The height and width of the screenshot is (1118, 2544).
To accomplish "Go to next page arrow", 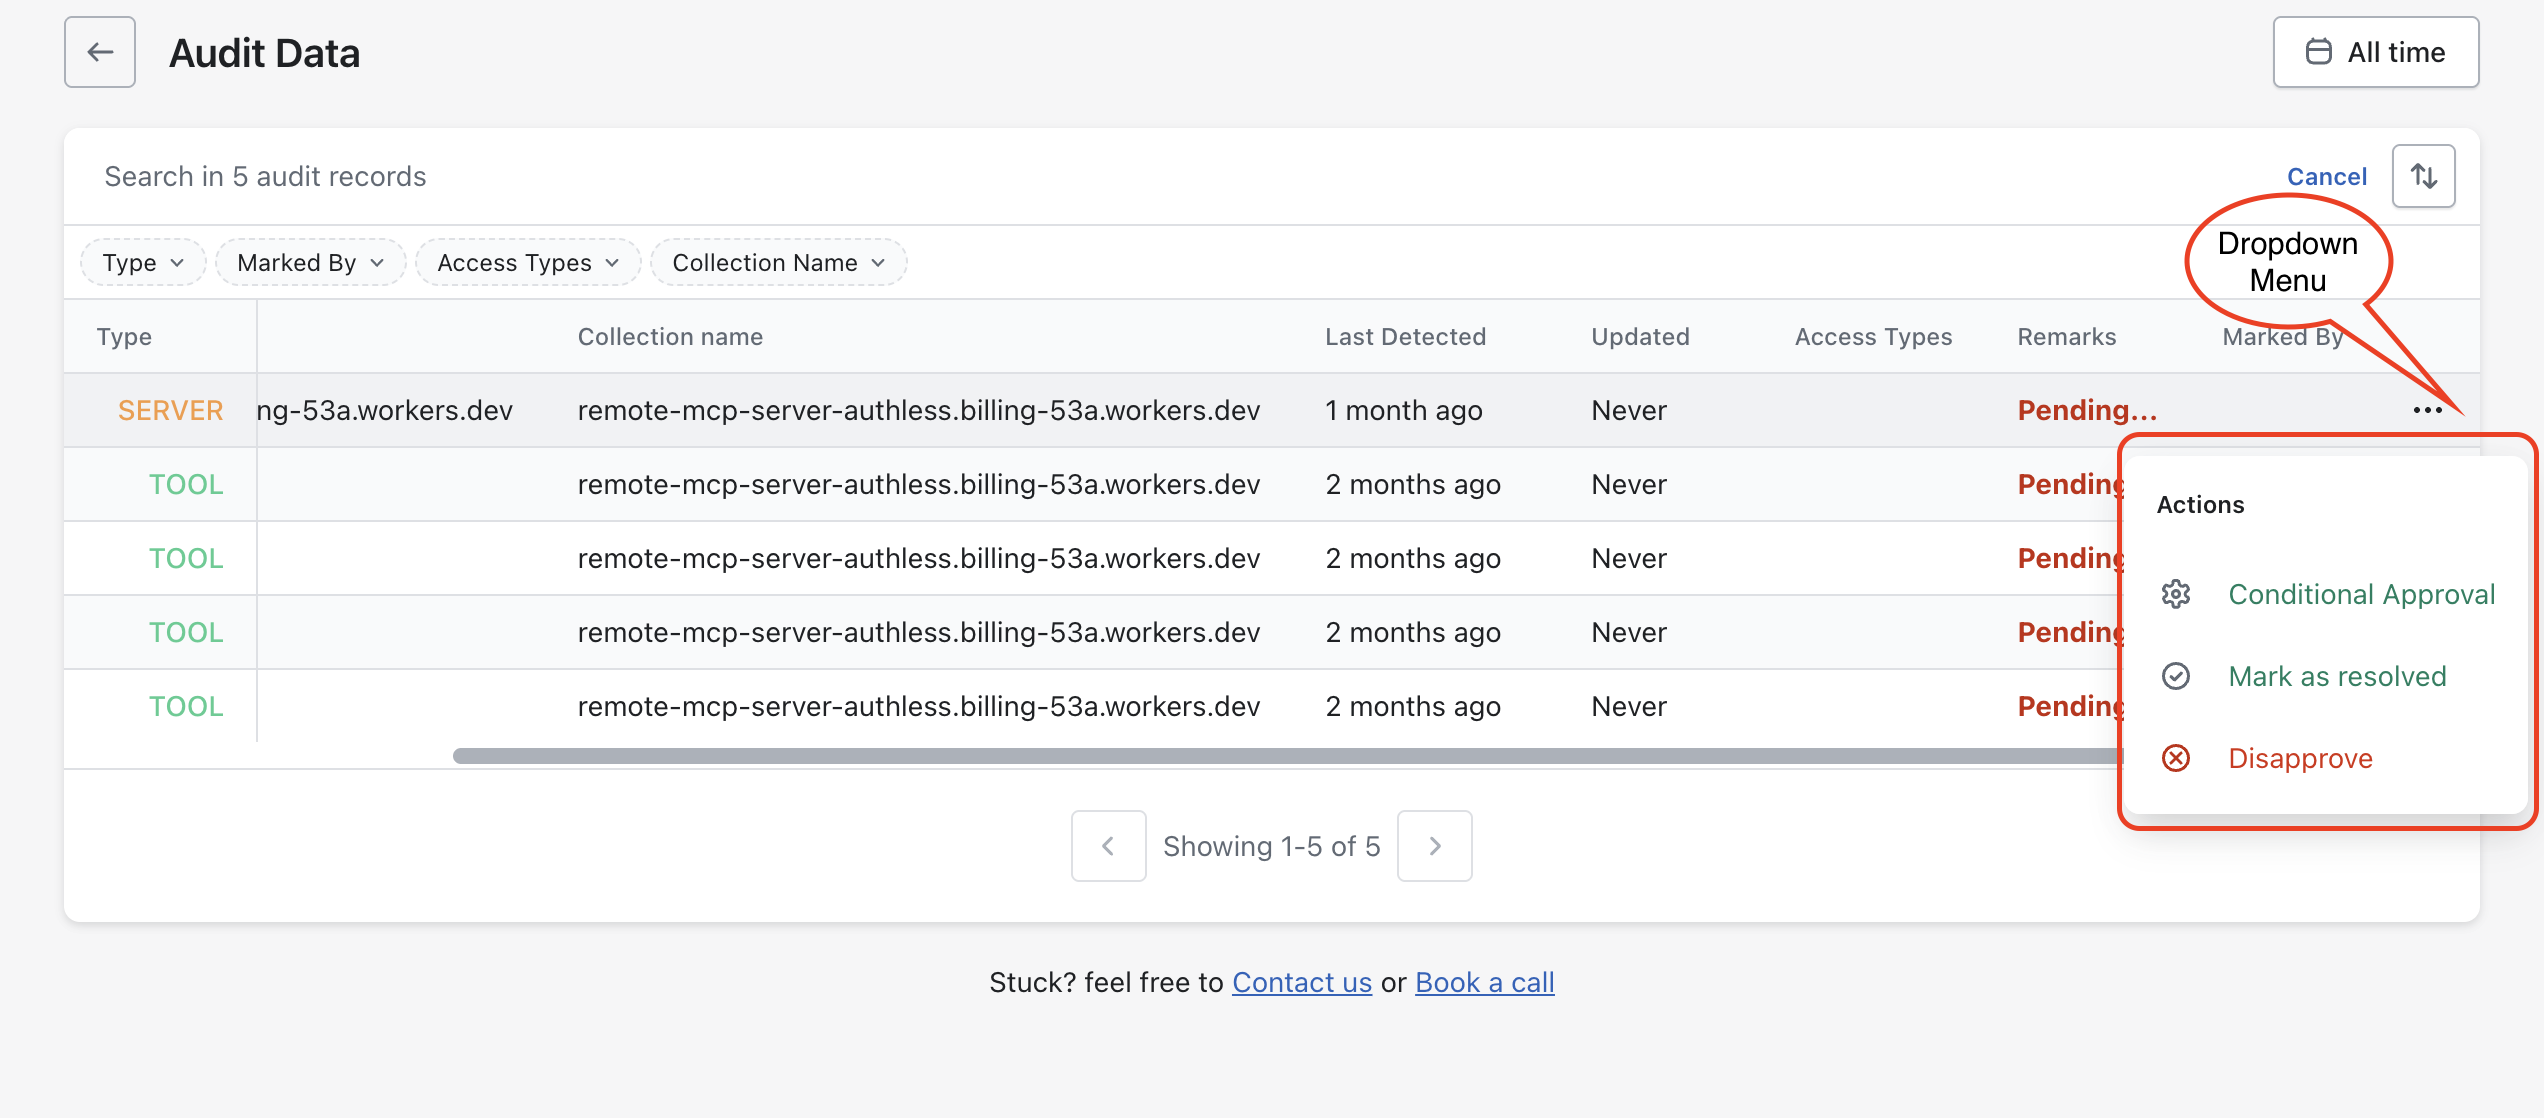I will pos(1434,846).
